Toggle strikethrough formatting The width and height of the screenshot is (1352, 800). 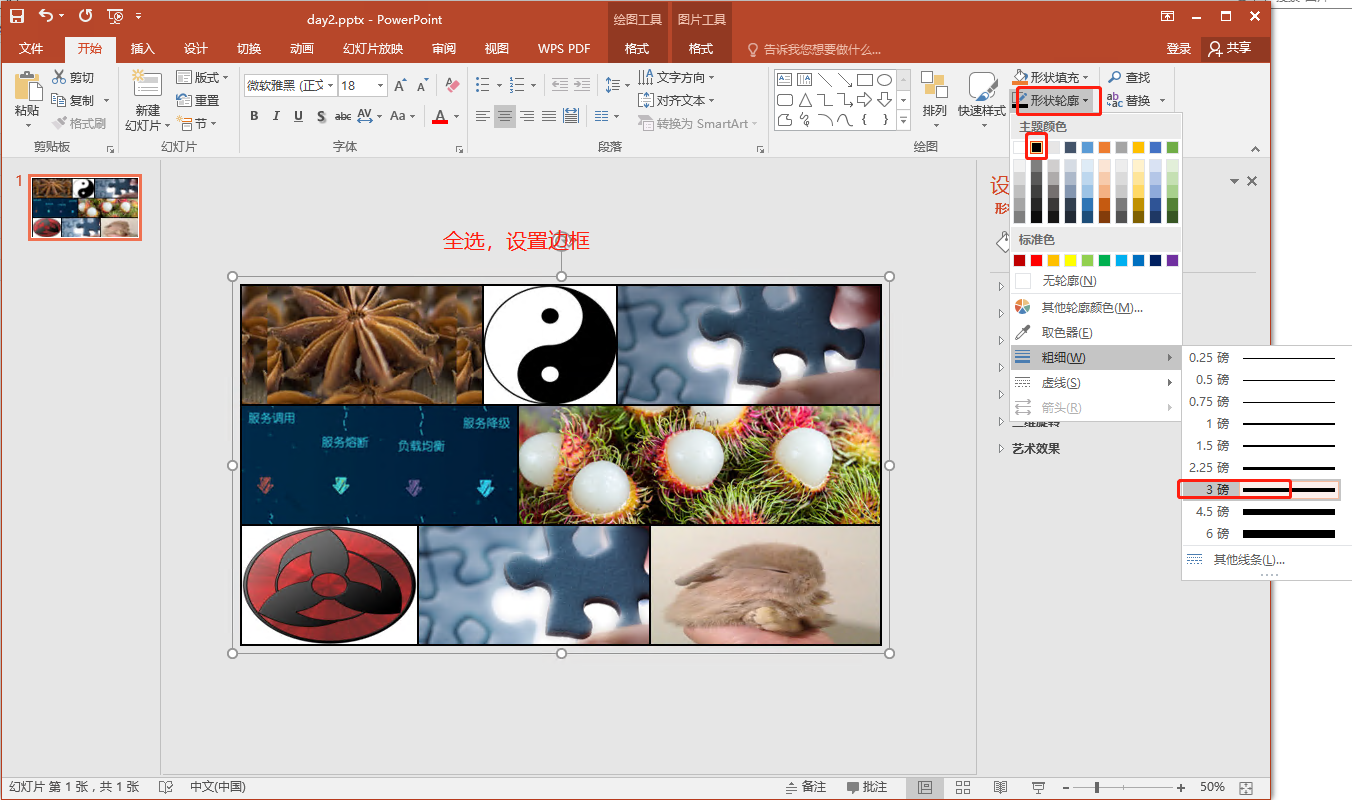[343, 116]
